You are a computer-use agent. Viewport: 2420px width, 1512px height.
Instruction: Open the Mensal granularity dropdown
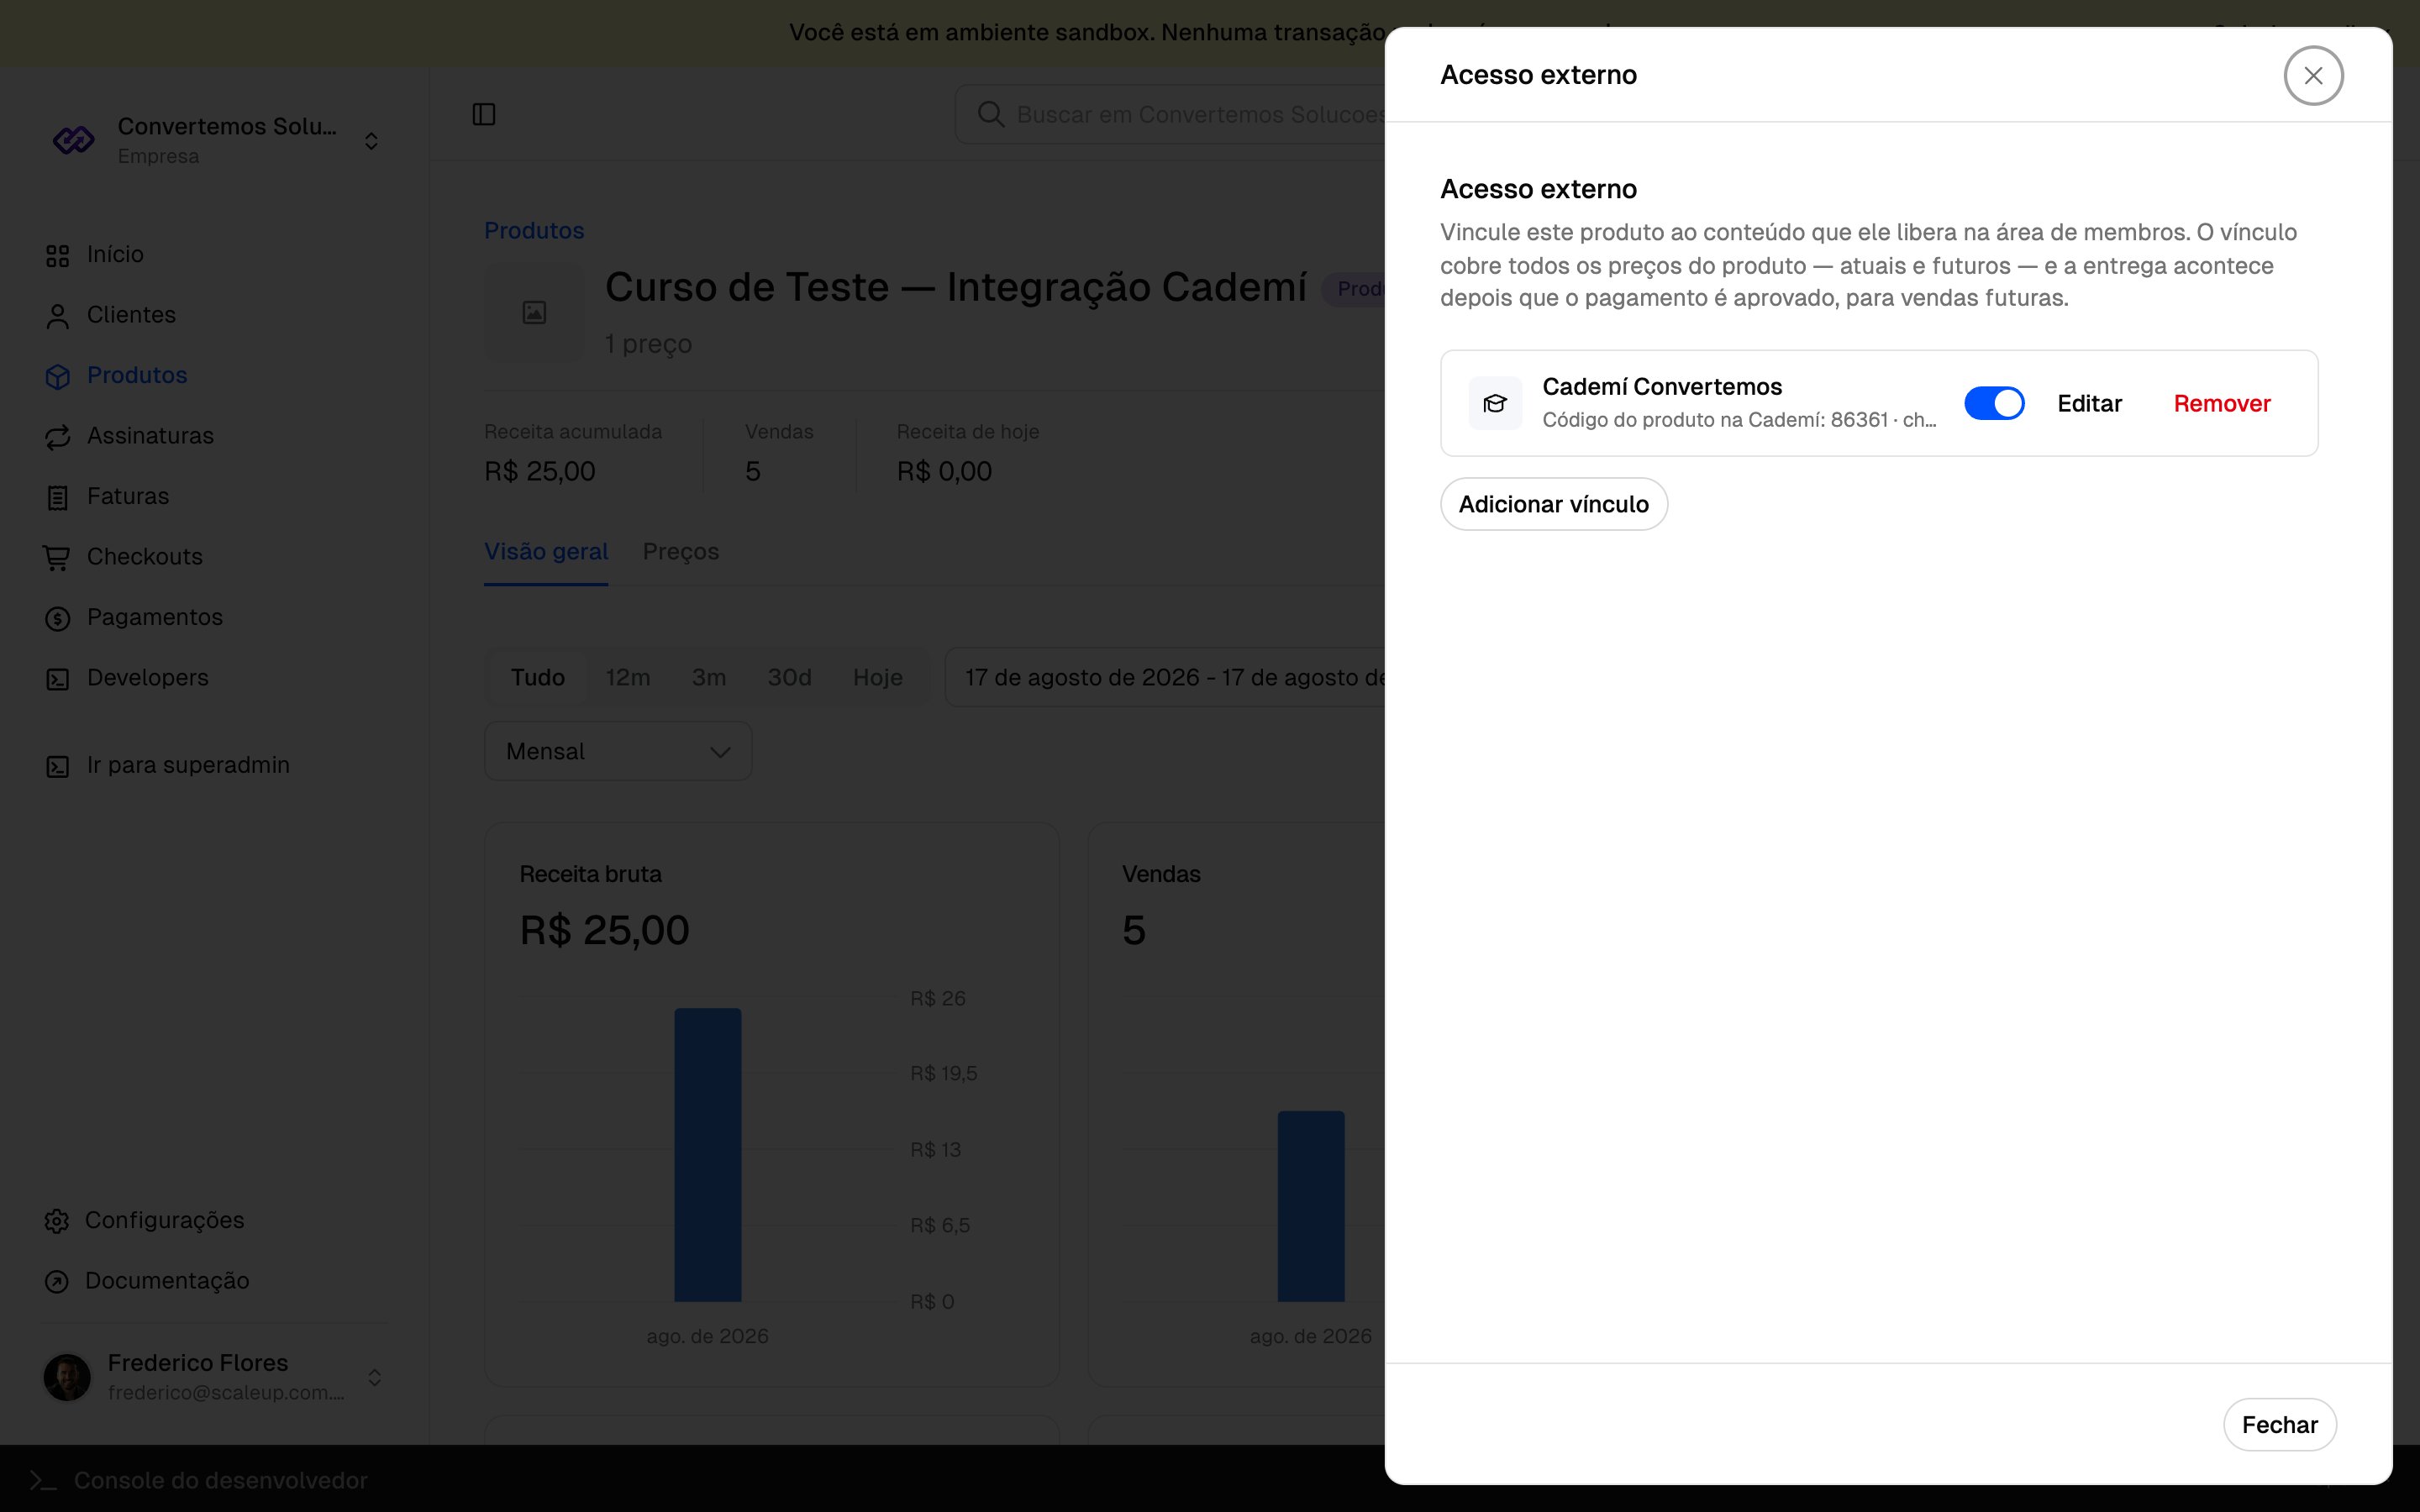pos(618,751)
